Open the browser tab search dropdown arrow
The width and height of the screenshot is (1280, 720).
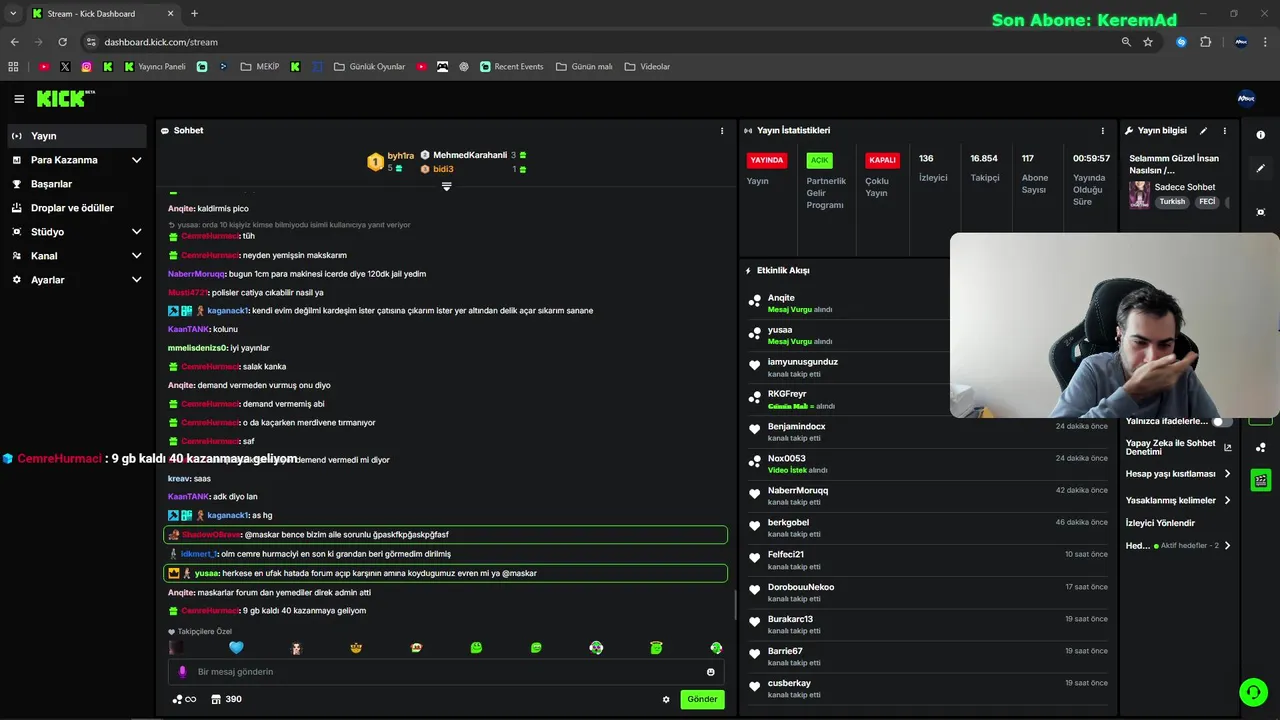[x=13, y=14]
